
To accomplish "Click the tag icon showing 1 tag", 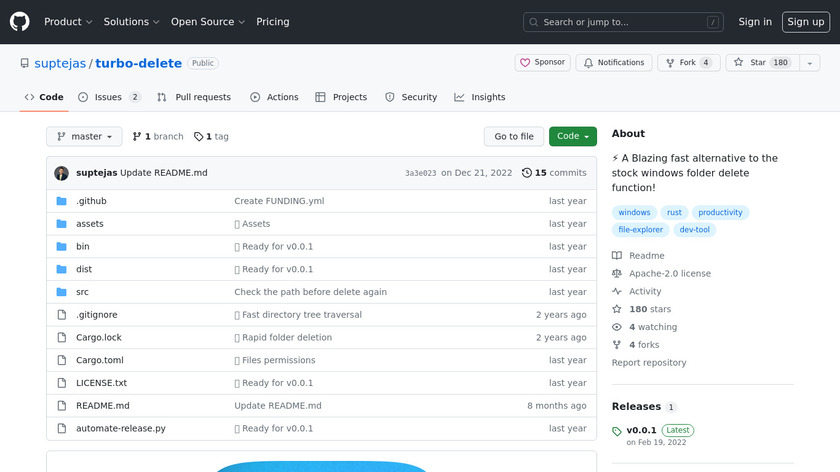I will tap(198, 137).
